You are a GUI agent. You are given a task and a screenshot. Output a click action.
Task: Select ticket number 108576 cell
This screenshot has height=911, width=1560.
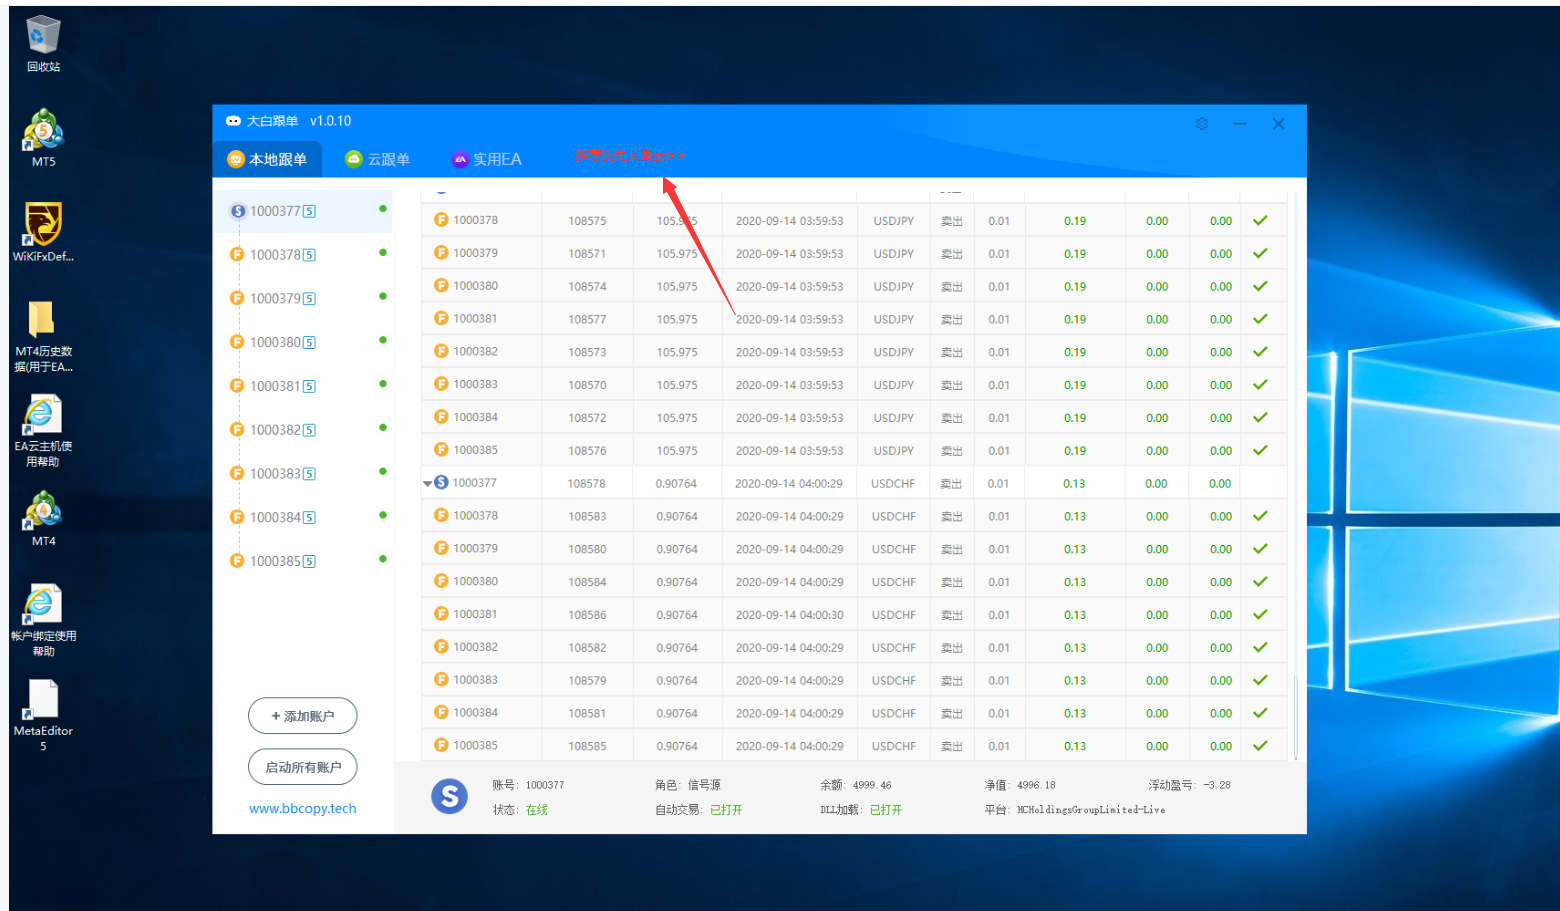(x=587, y=451)
